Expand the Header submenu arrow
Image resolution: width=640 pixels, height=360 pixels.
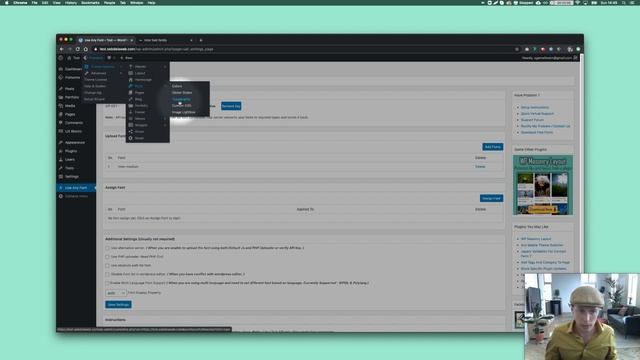[x=165, y=67]
